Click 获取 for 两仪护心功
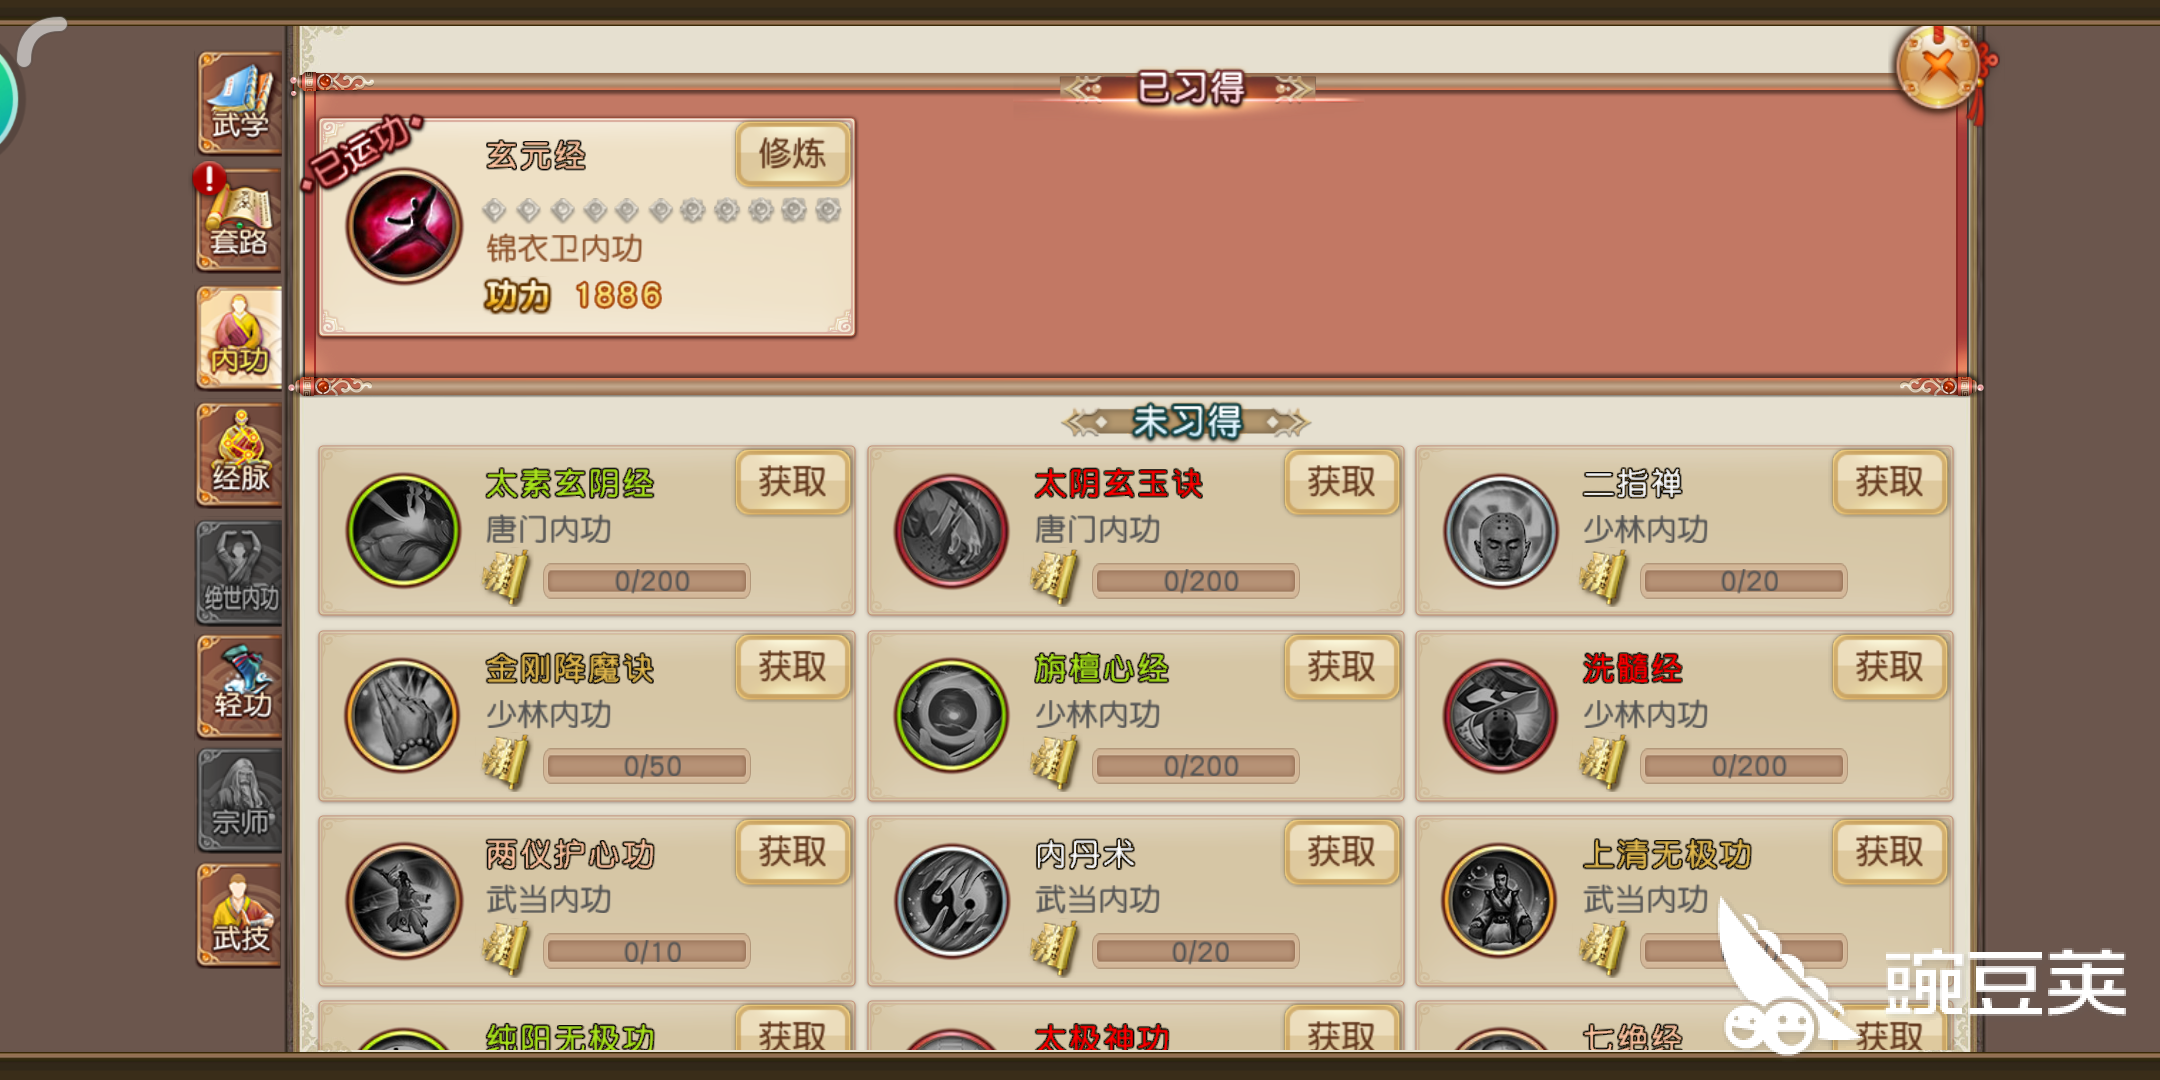2160x1080 pixels. tap(793, 852)
